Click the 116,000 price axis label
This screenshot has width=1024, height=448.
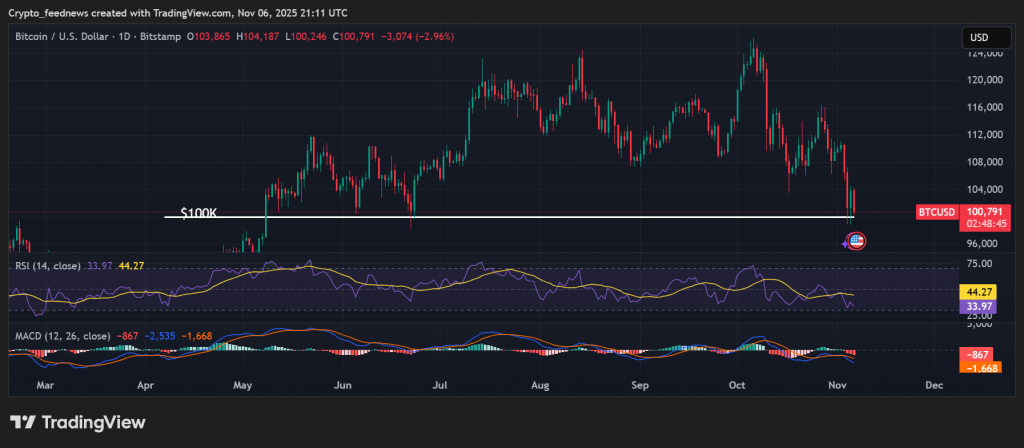(x=986, y=107)
